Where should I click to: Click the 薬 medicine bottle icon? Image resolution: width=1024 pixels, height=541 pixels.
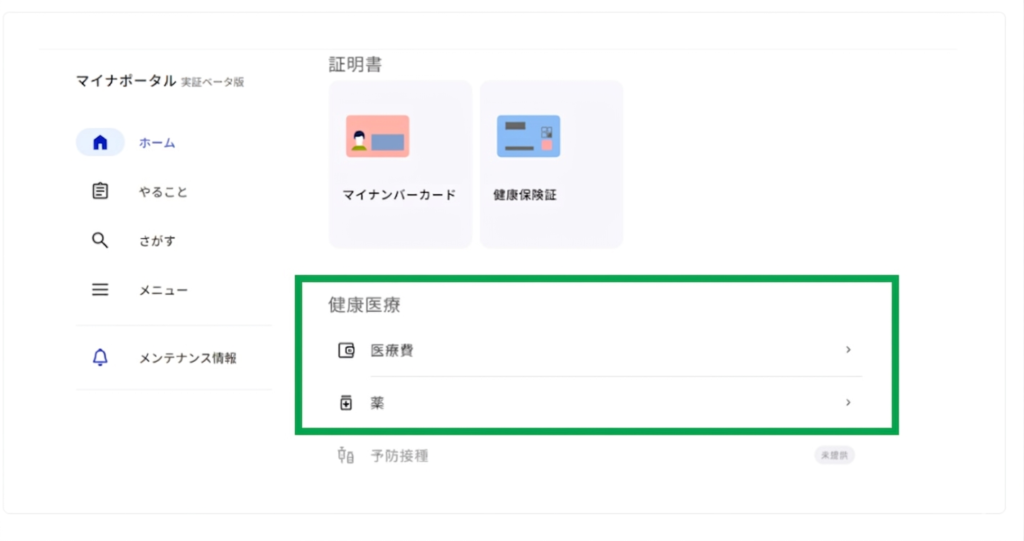click(347, 403)
